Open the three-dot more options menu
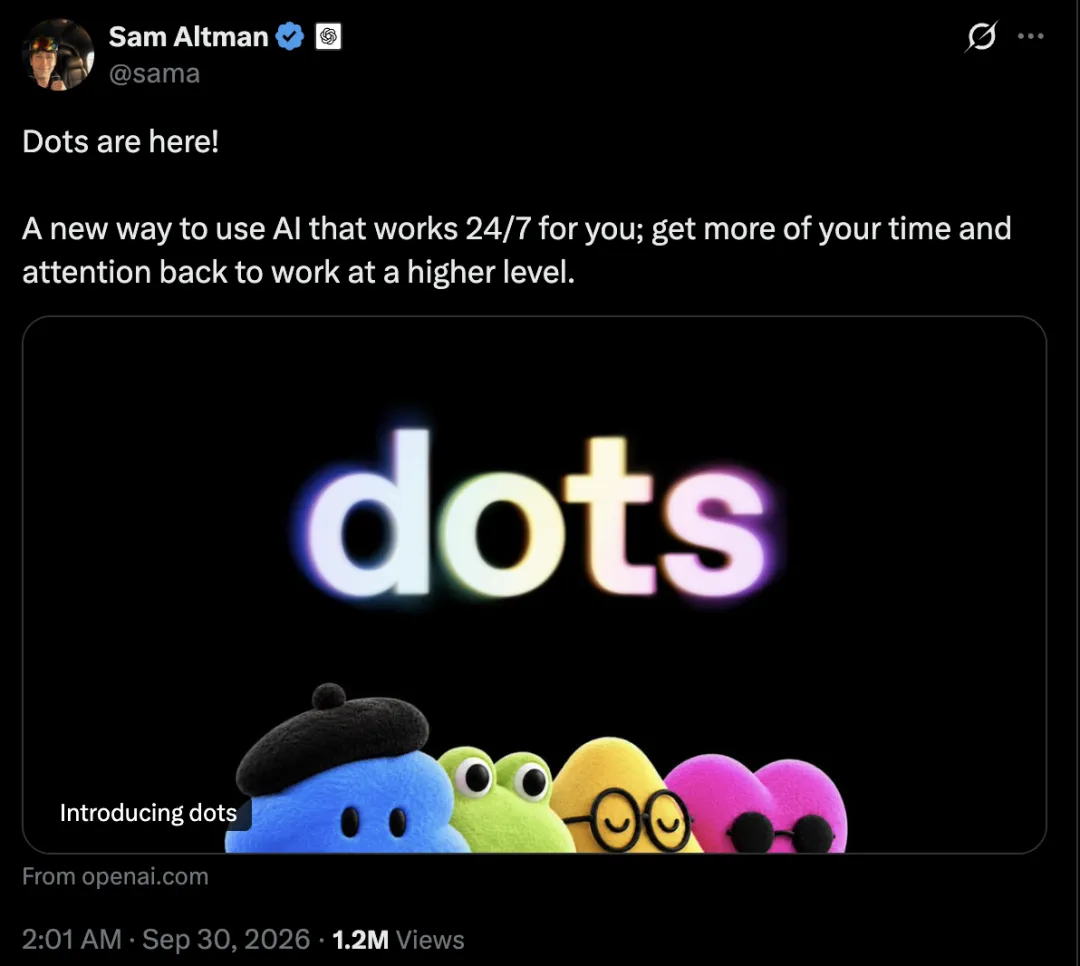The image size is (1080, 966). (1030, 36)
